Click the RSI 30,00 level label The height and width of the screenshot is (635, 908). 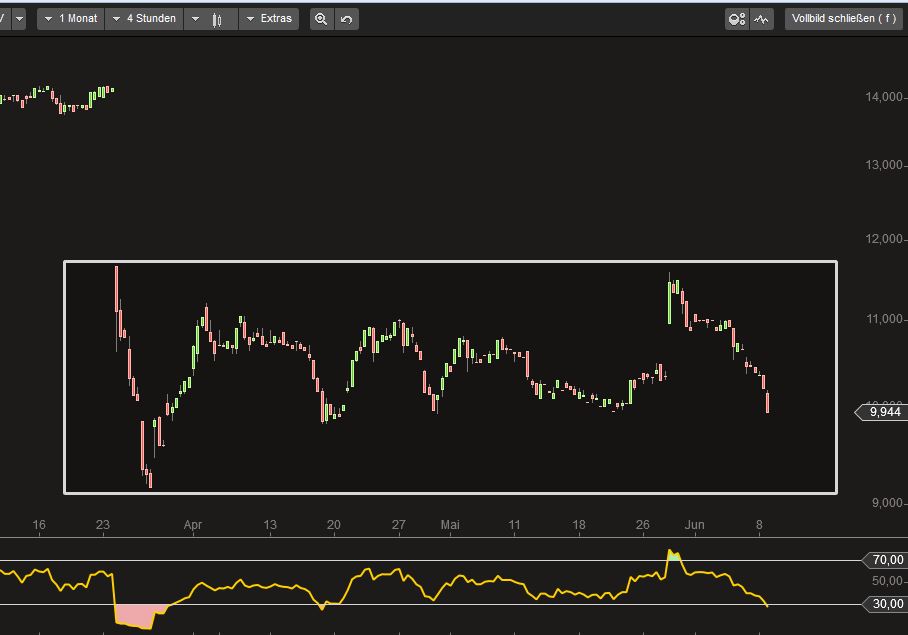[x=886, y=604]
